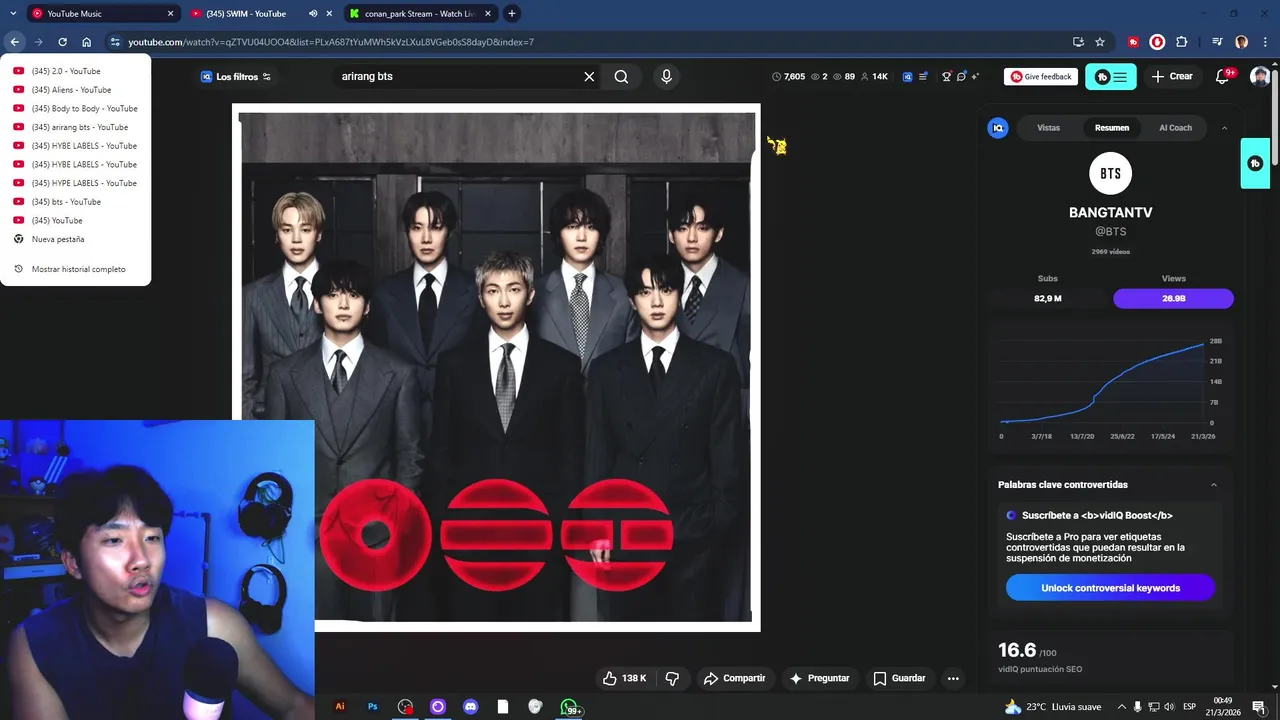Image resolution: width=1280 pixels, height=720 pixels.
Task: Open the red ad-blocker extension icon
Action: click(1157, 42)
